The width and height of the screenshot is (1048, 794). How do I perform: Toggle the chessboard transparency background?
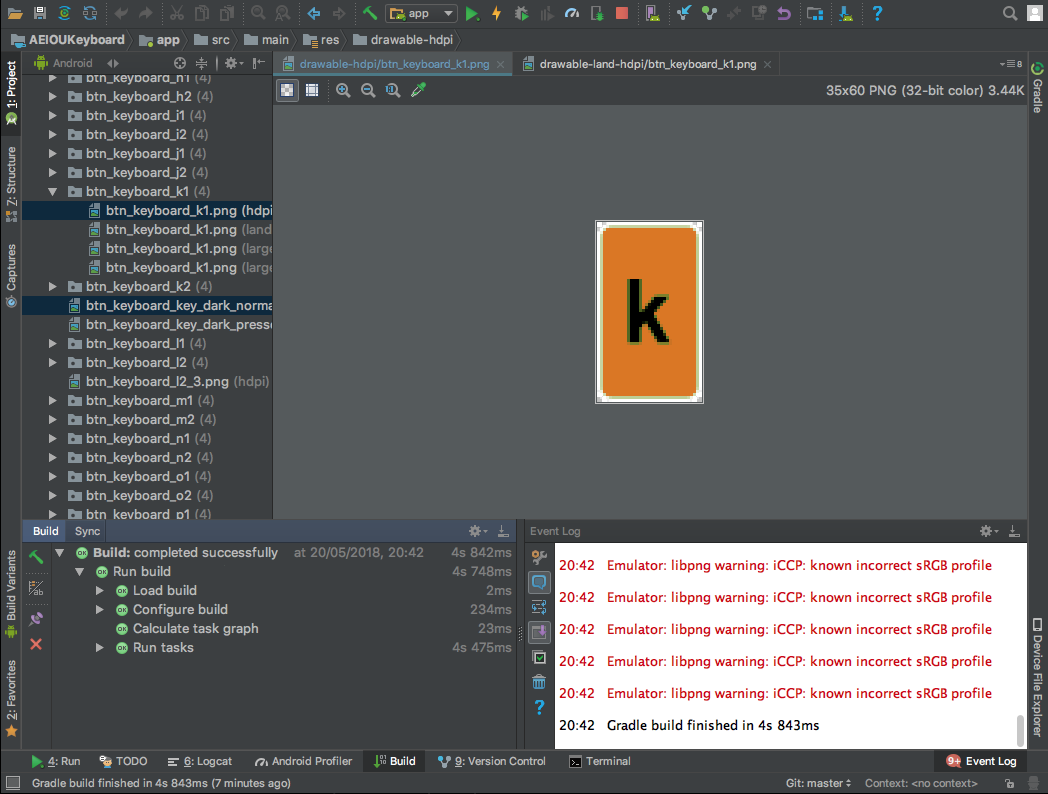coord(288,90)
